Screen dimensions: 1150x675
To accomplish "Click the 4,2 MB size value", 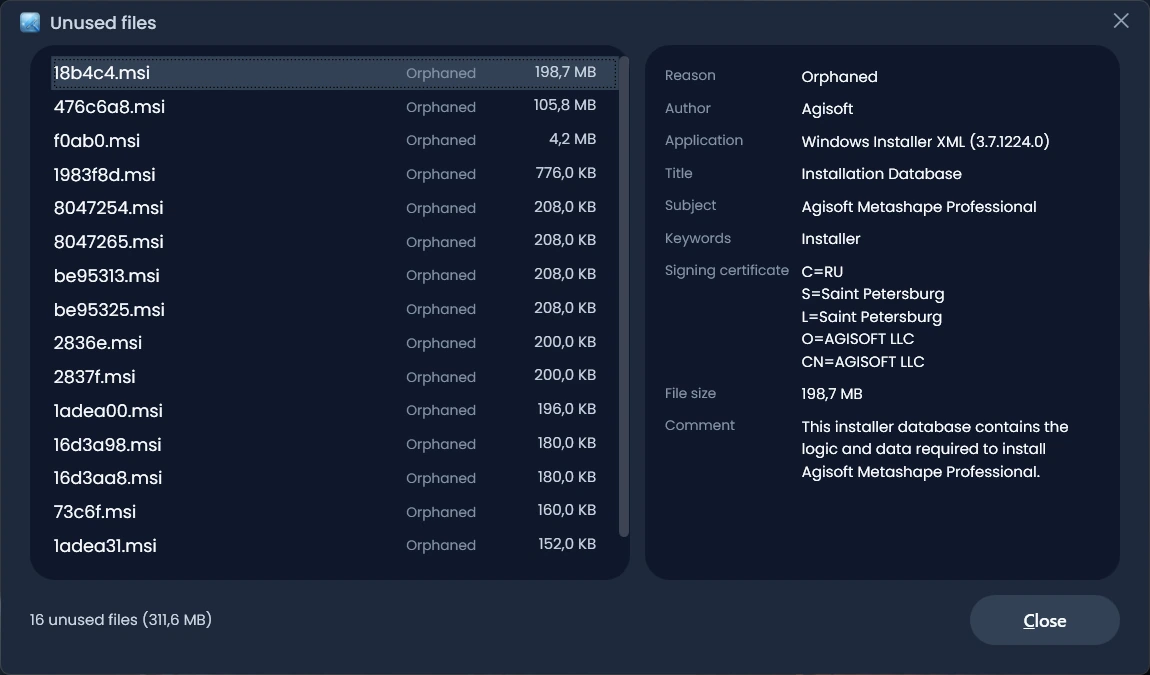I will tap(573, 139).
